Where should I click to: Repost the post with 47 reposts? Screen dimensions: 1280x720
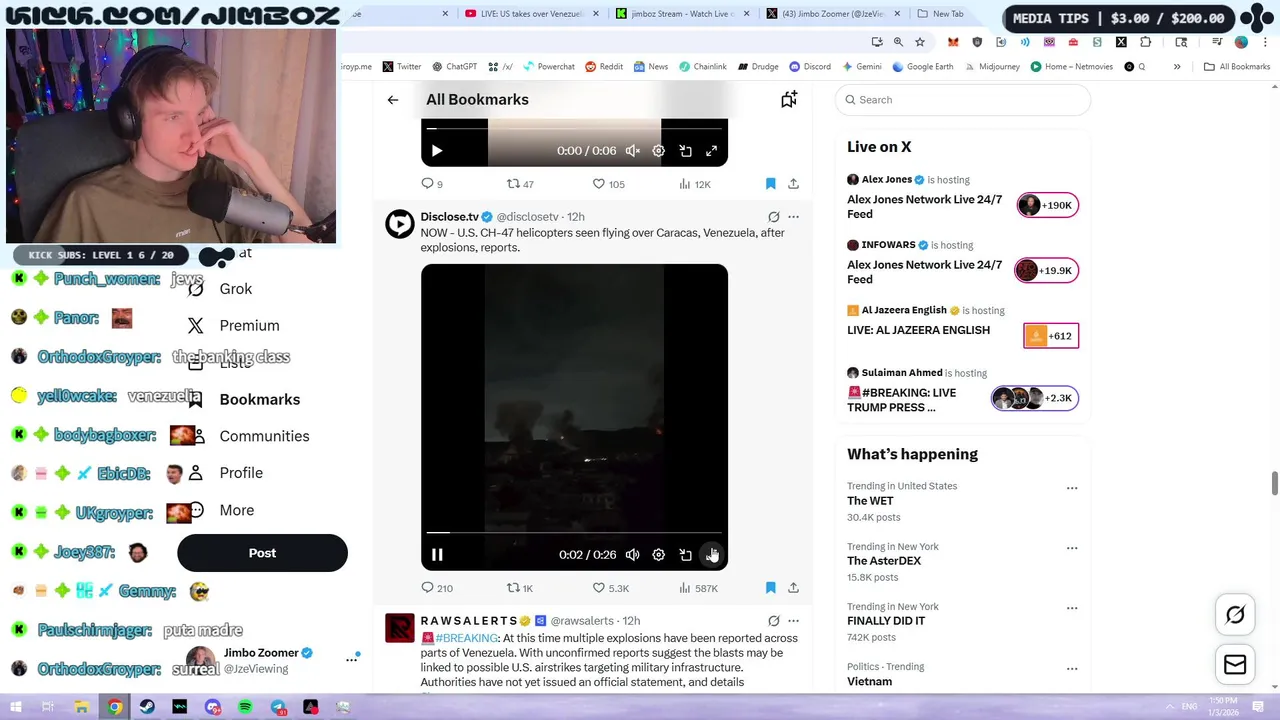point(520,184)
